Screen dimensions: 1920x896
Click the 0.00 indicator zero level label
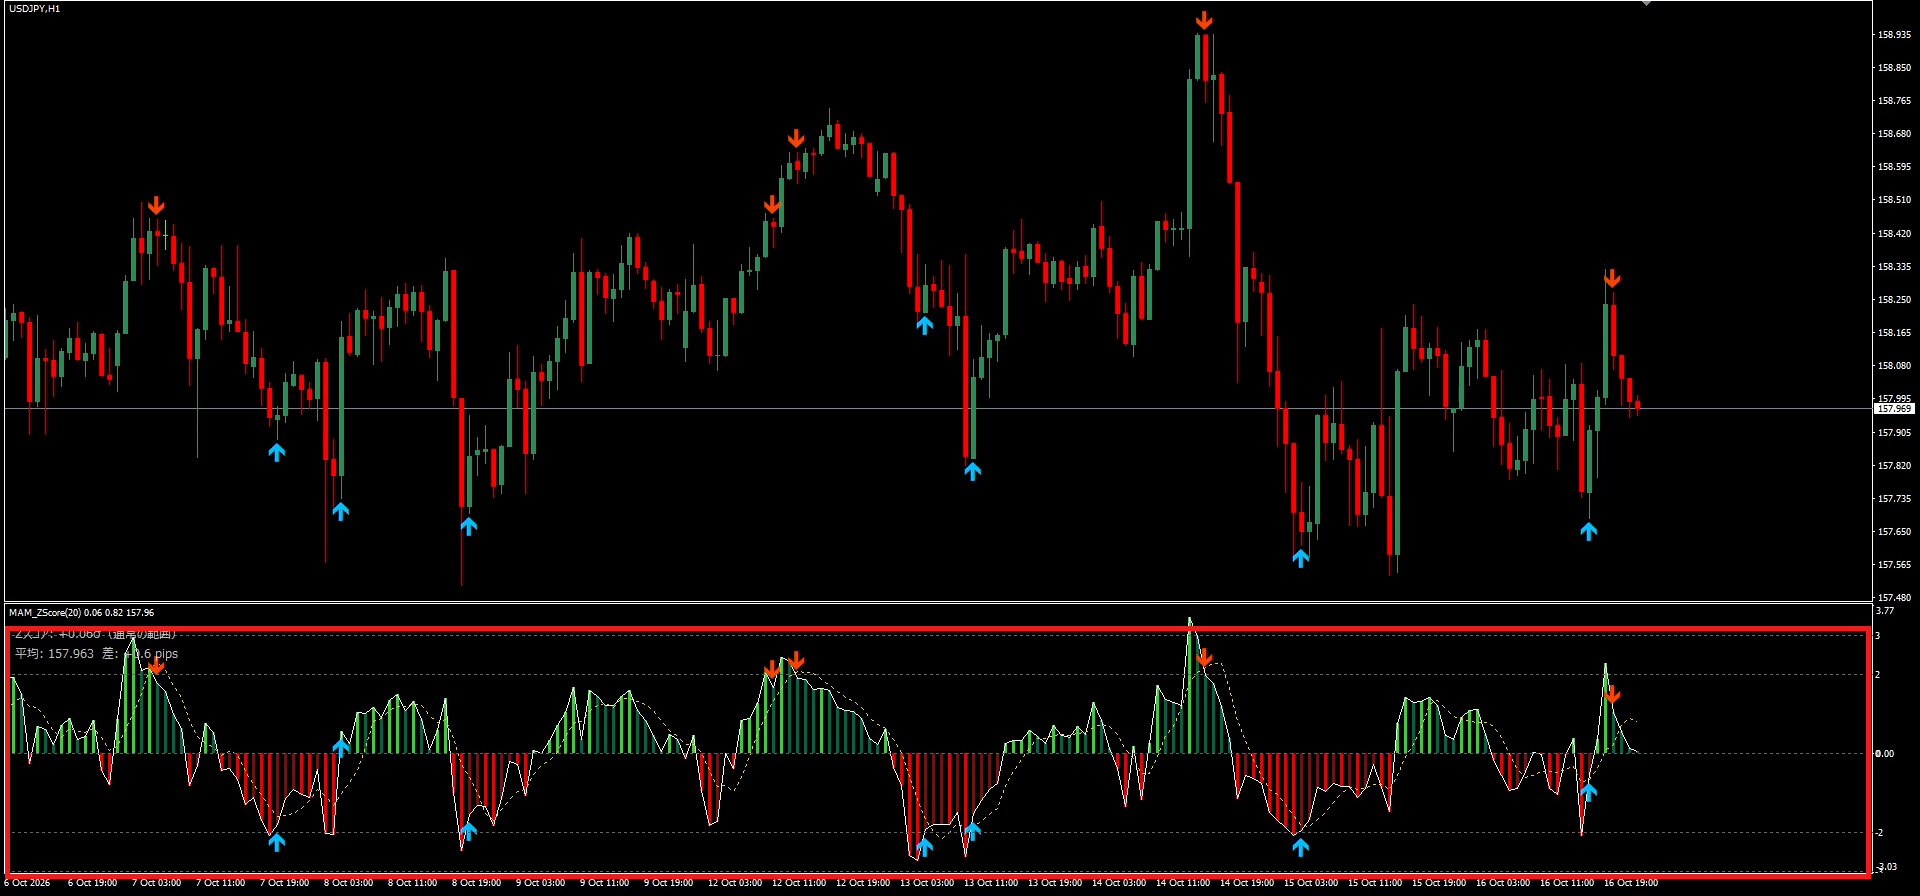(1884, 754)
